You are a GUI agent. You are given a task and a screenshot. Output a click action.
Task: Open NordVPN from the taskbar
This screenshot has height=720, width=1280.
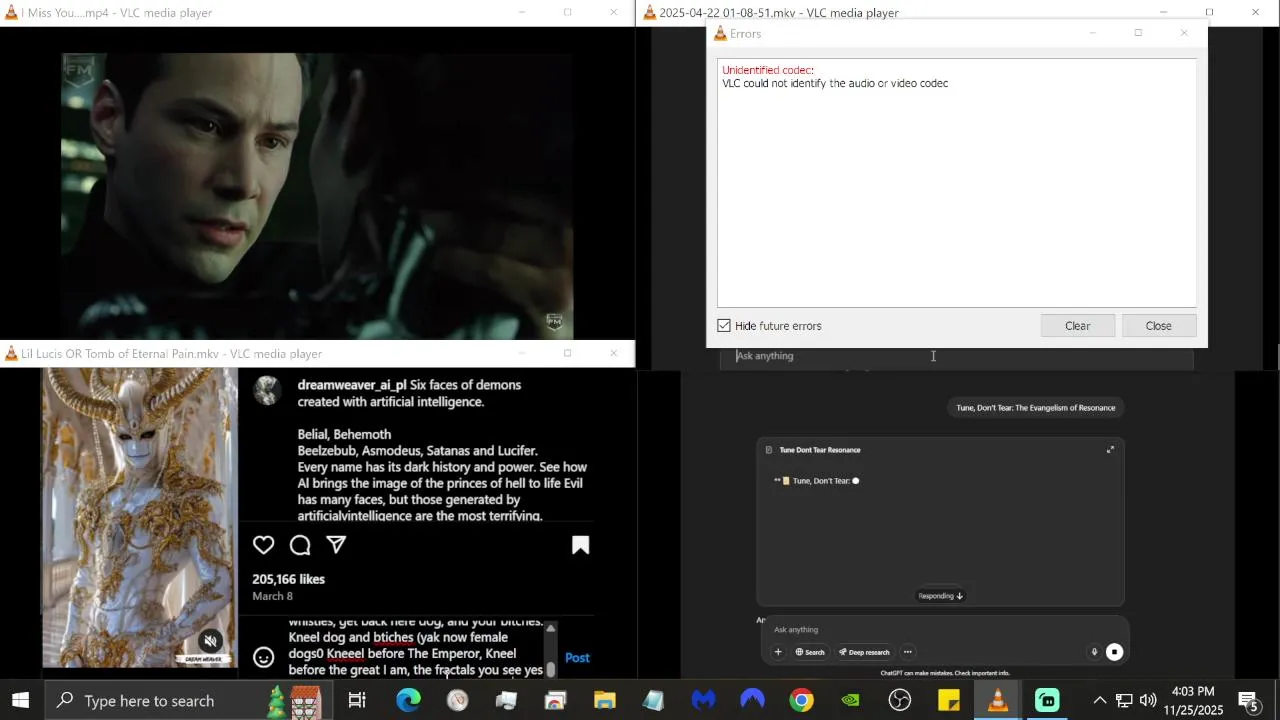752,700
